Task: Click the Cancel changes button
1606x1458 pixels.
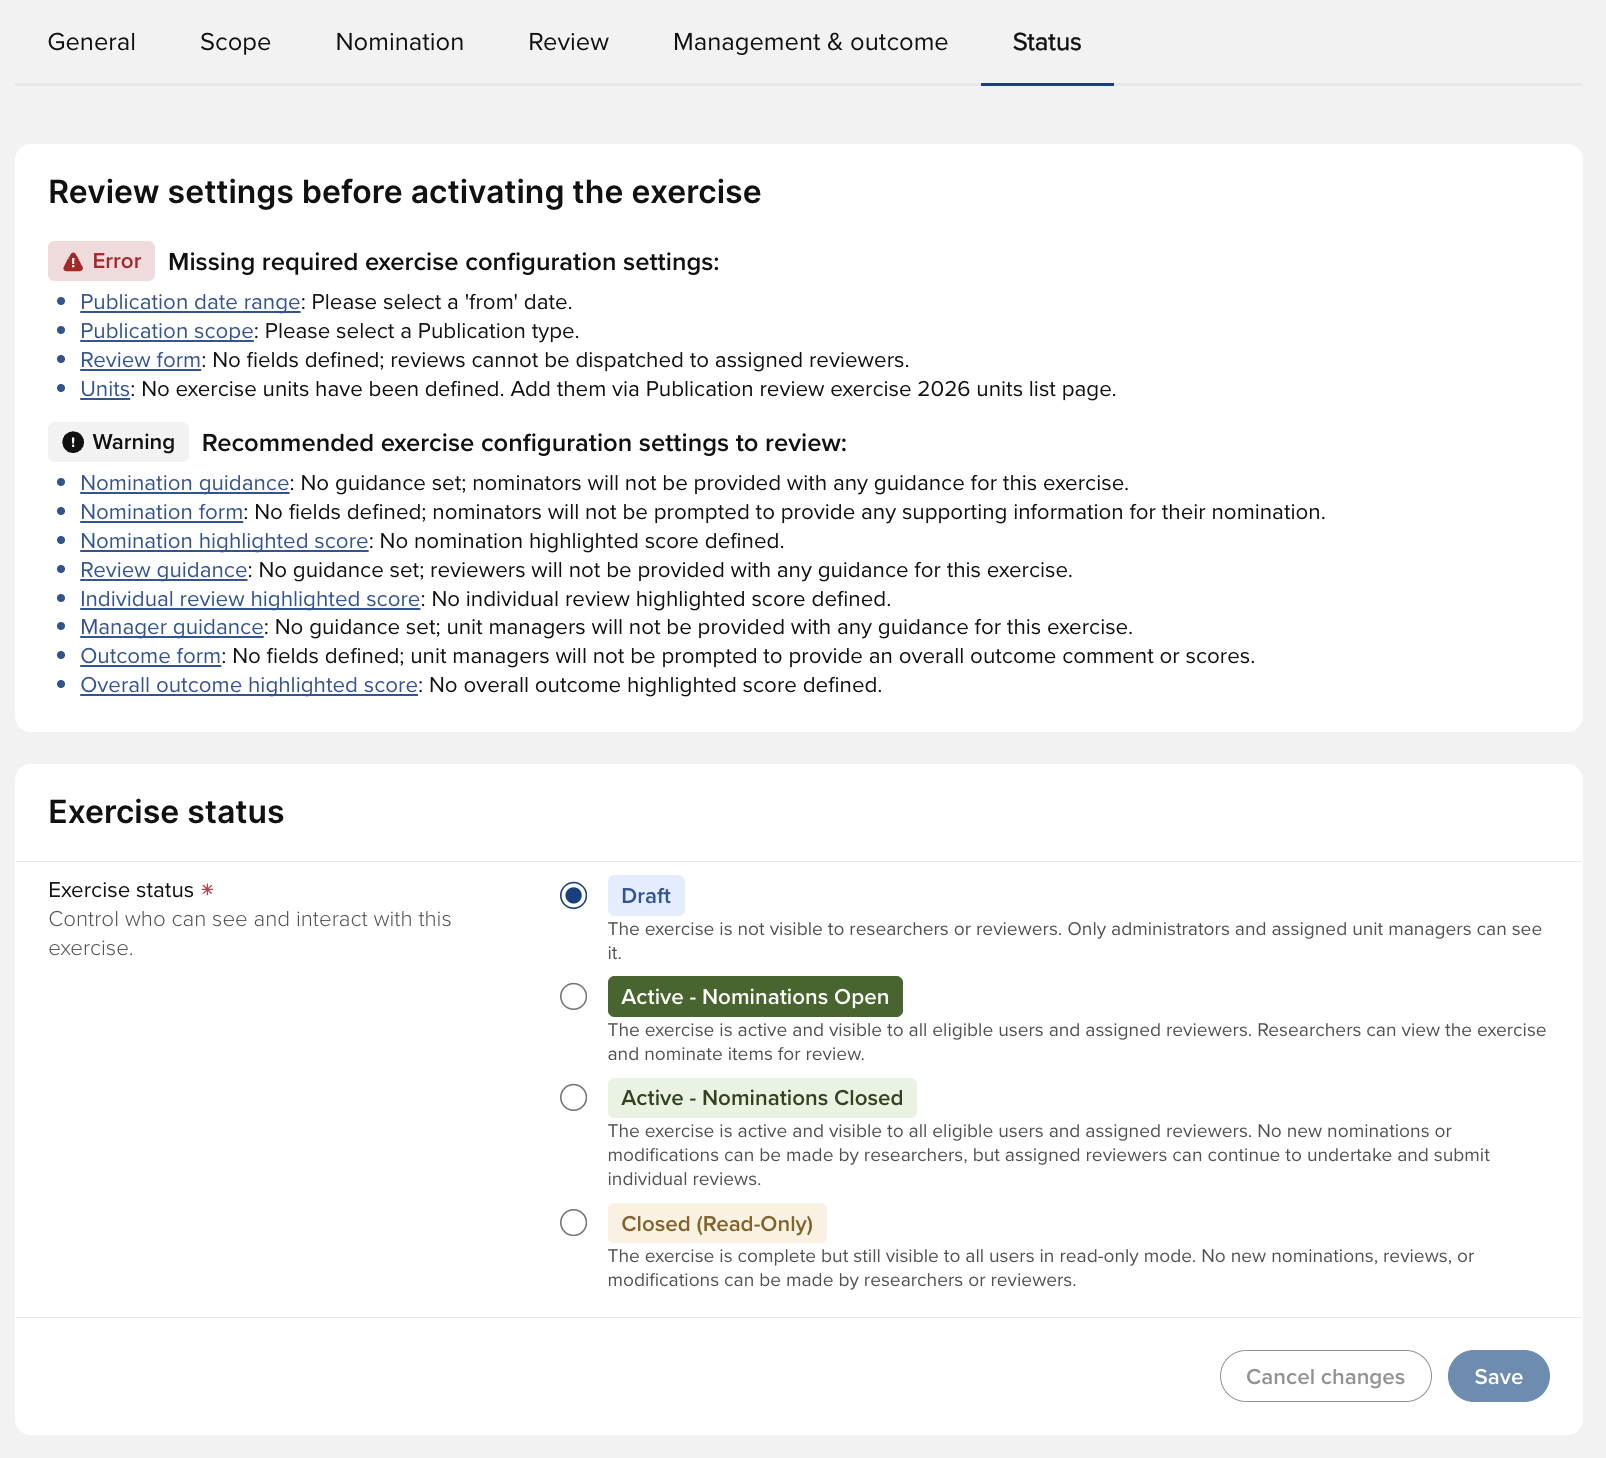Action: pyautogui.click(x=1325, y=1376)
